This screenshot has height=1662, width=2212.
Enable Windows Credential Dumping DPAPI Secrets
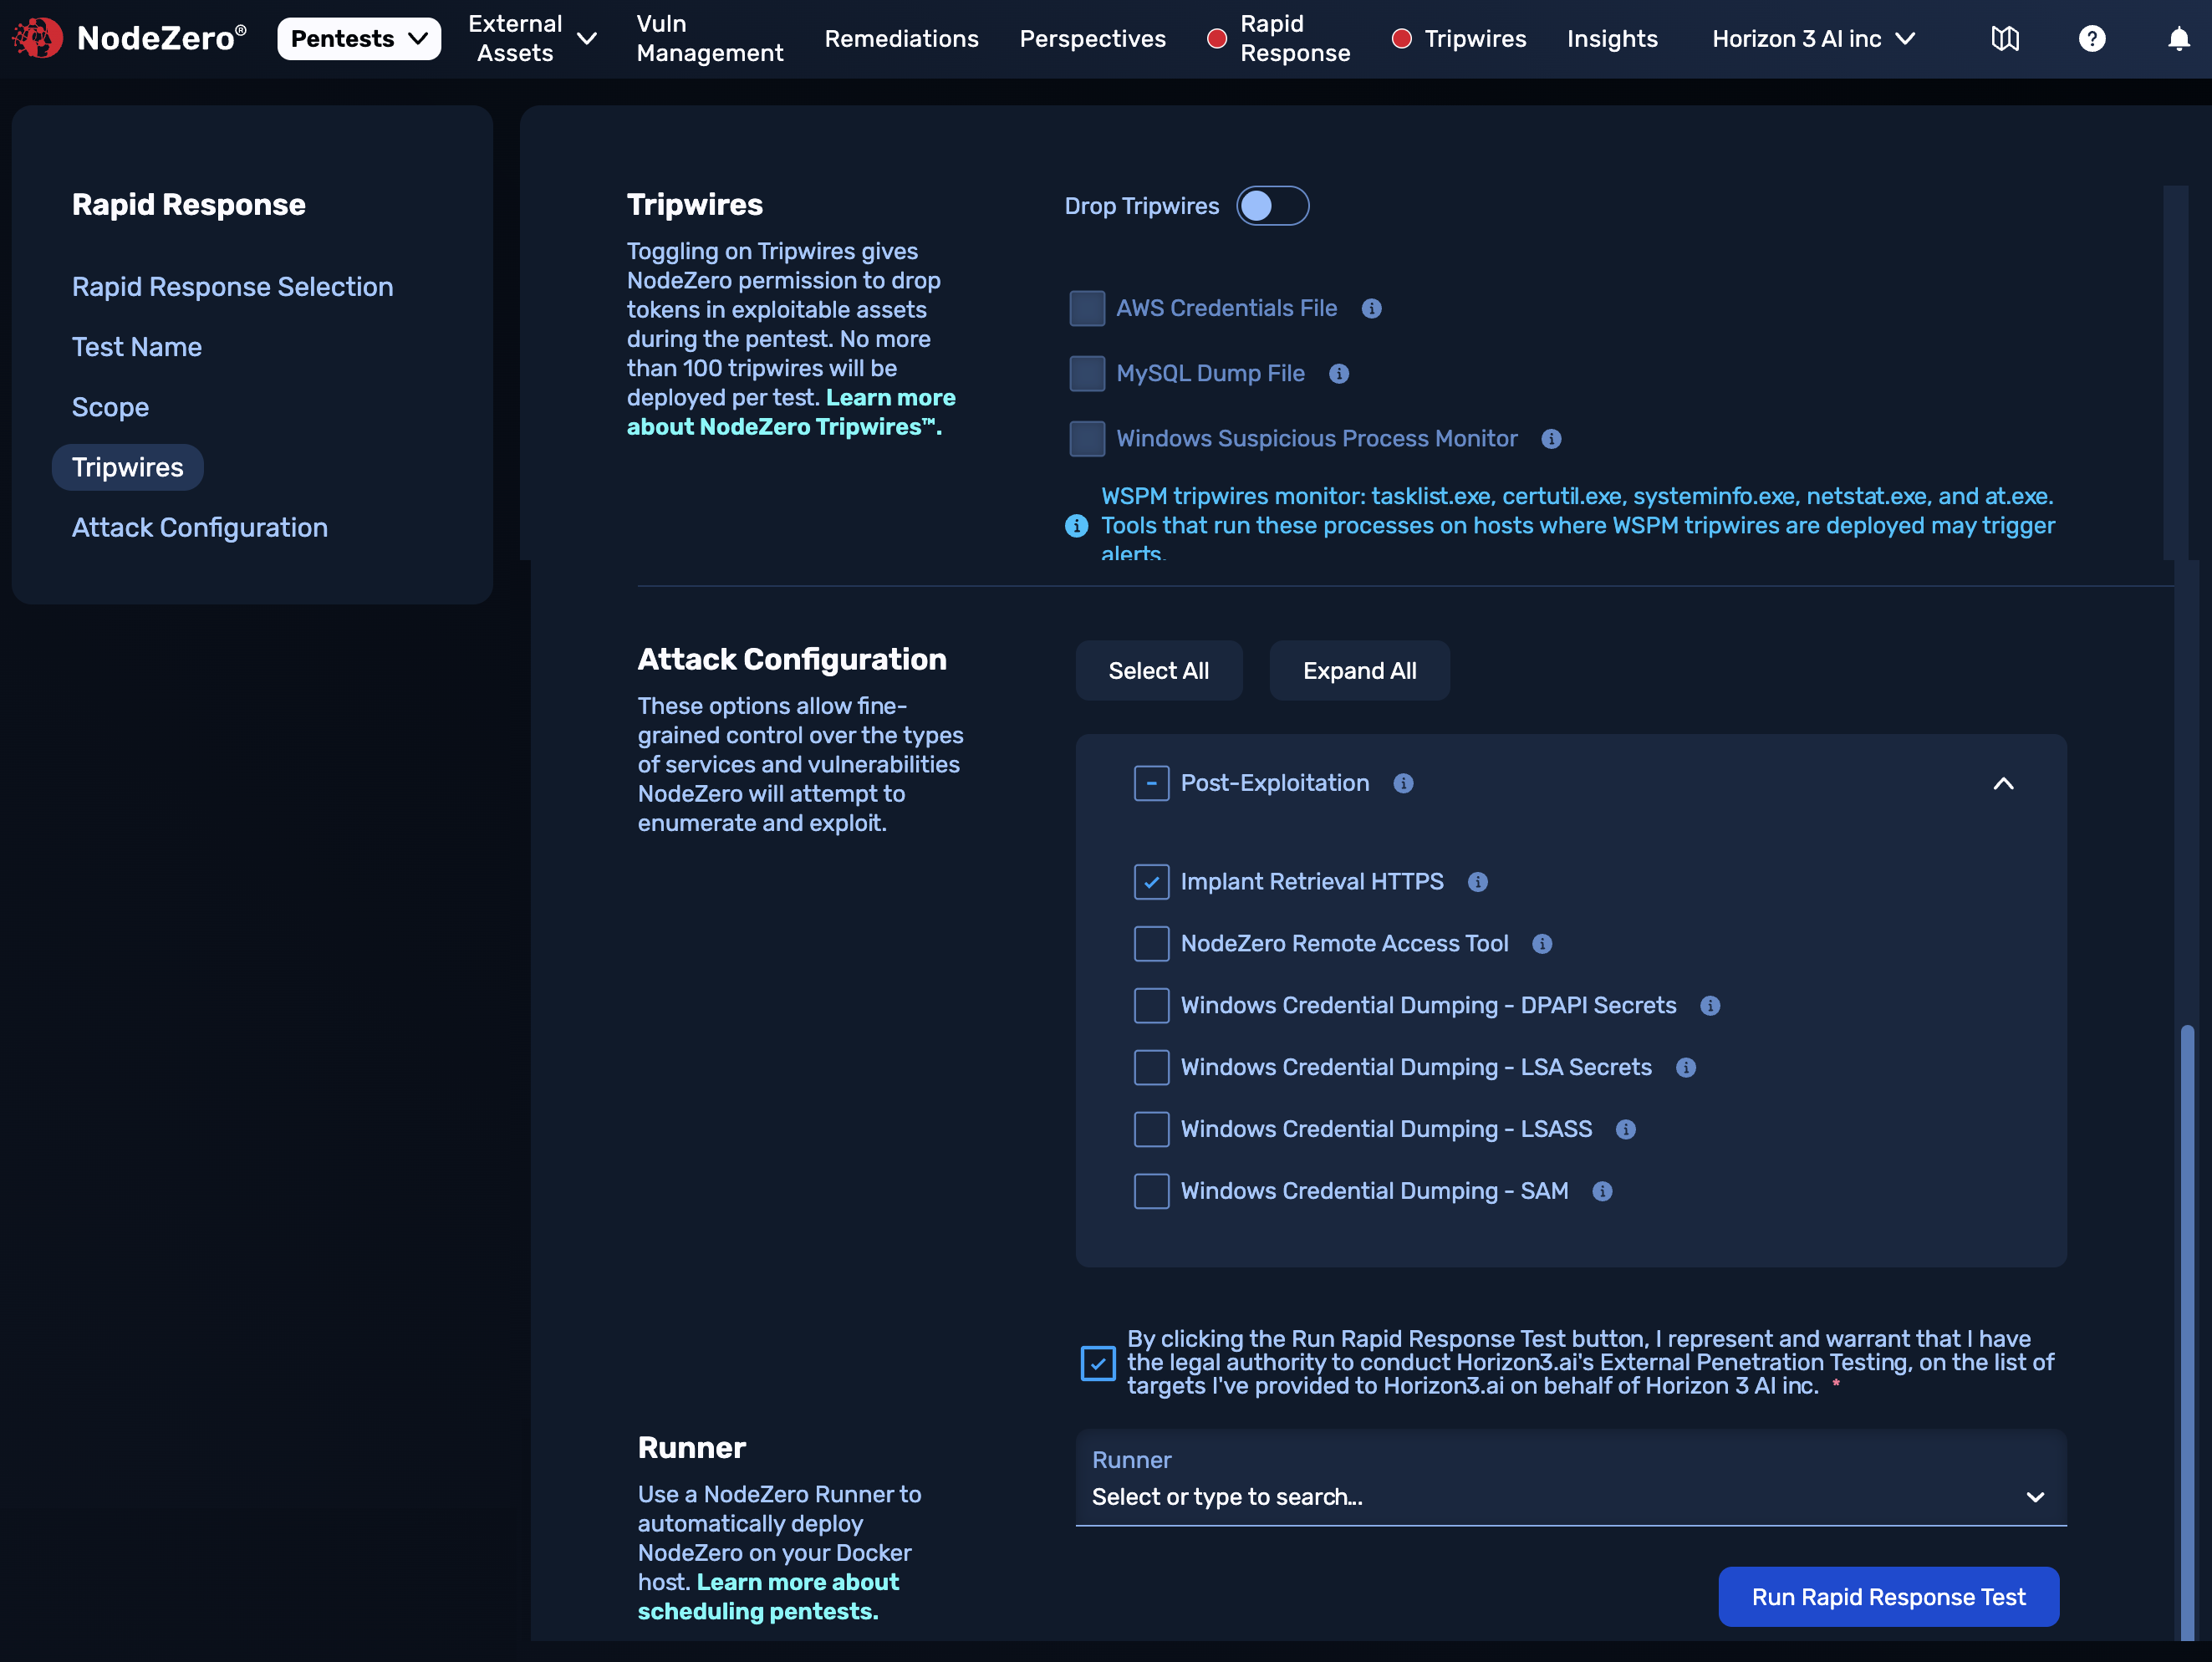click(1151, 1006)
